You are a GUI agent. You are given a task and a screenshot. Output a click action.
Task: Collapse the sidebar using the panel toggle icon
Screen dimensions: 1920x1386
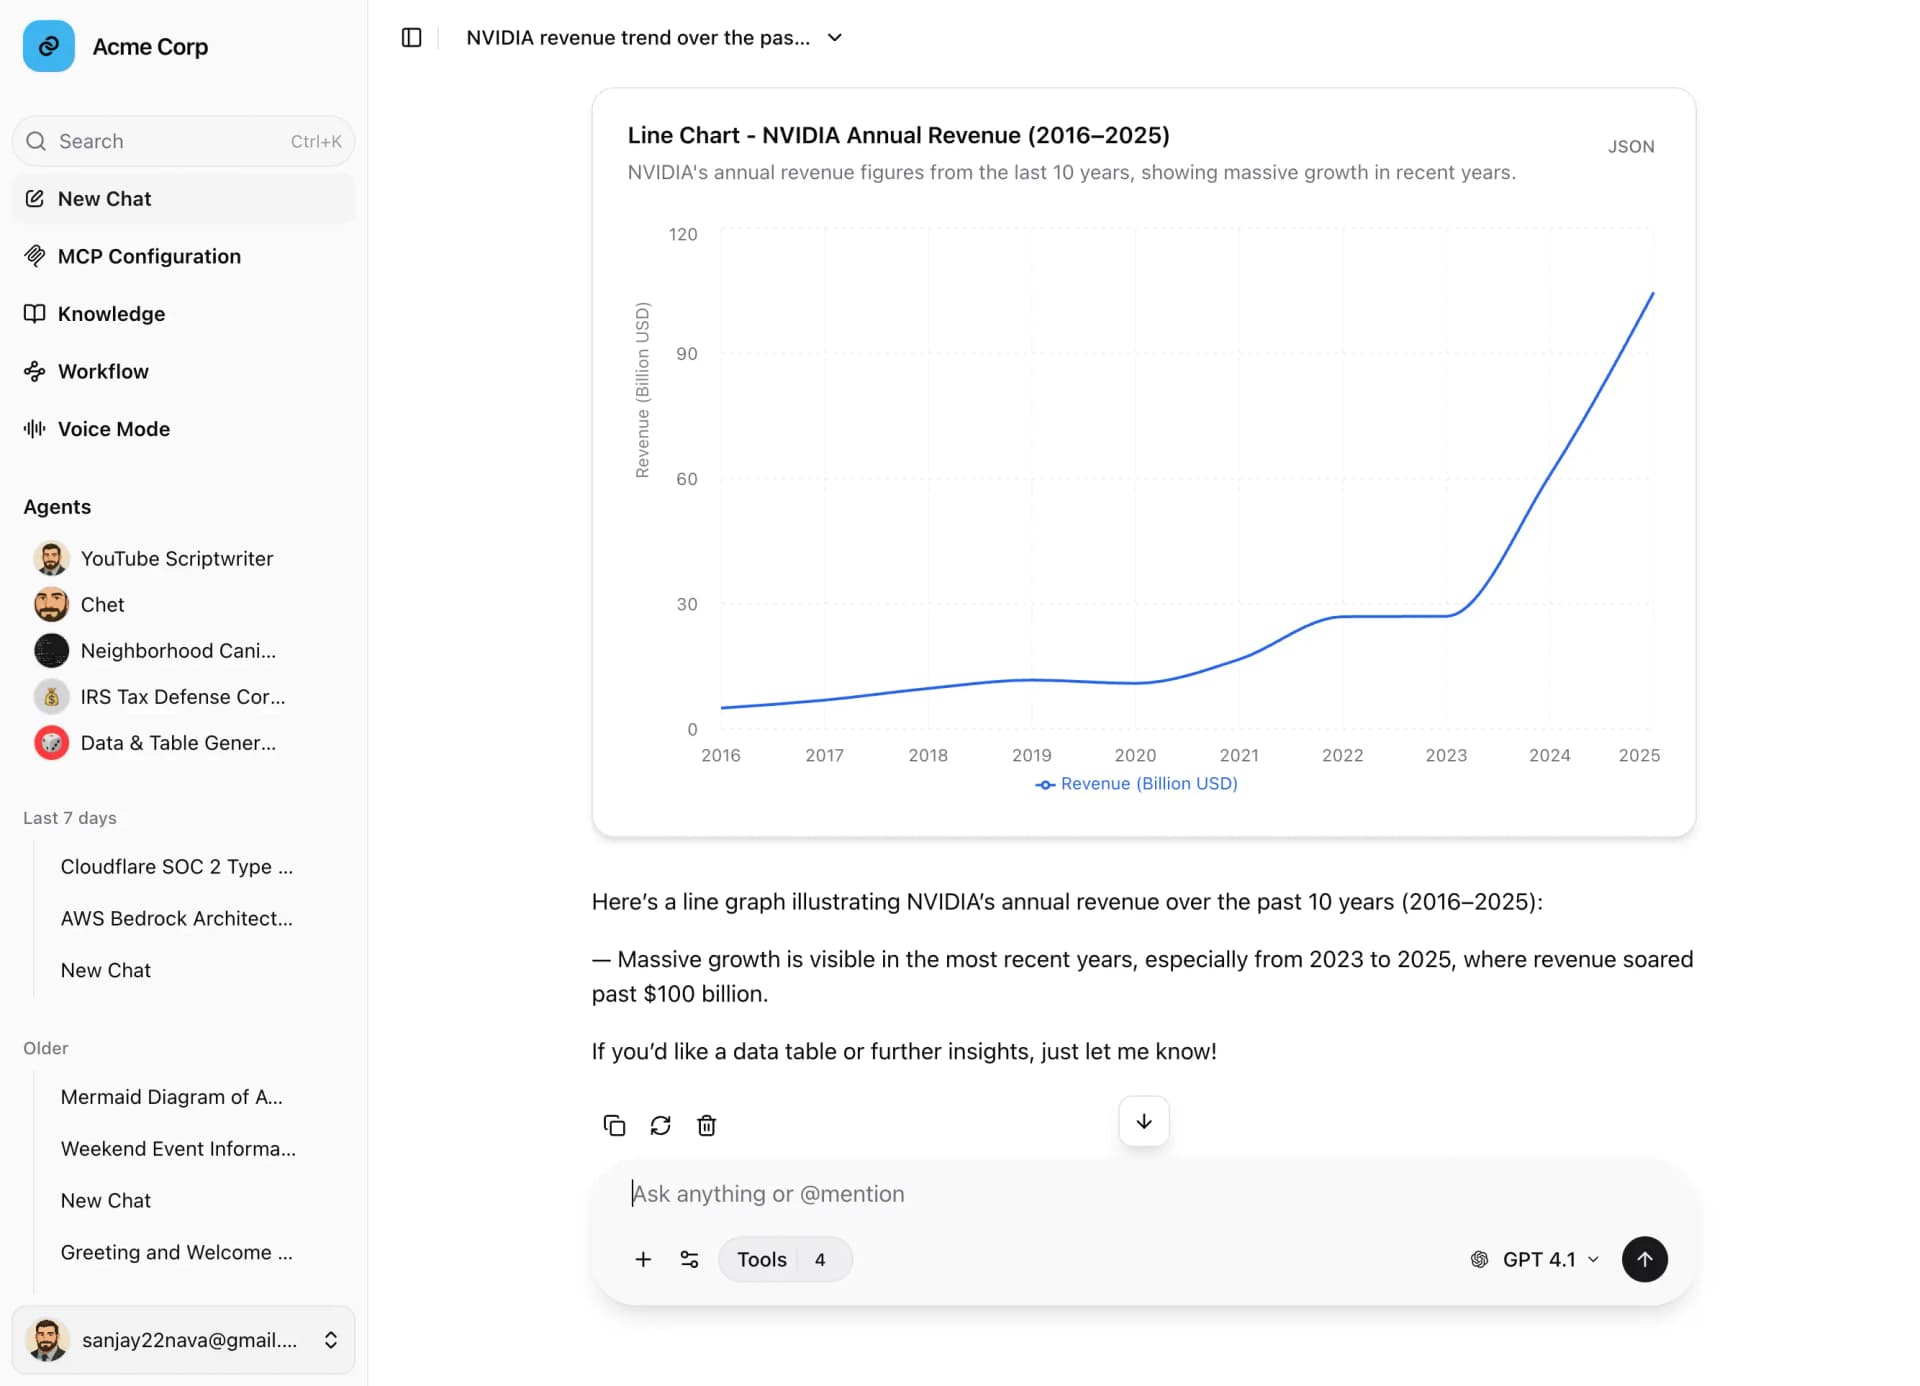(410, 37)
